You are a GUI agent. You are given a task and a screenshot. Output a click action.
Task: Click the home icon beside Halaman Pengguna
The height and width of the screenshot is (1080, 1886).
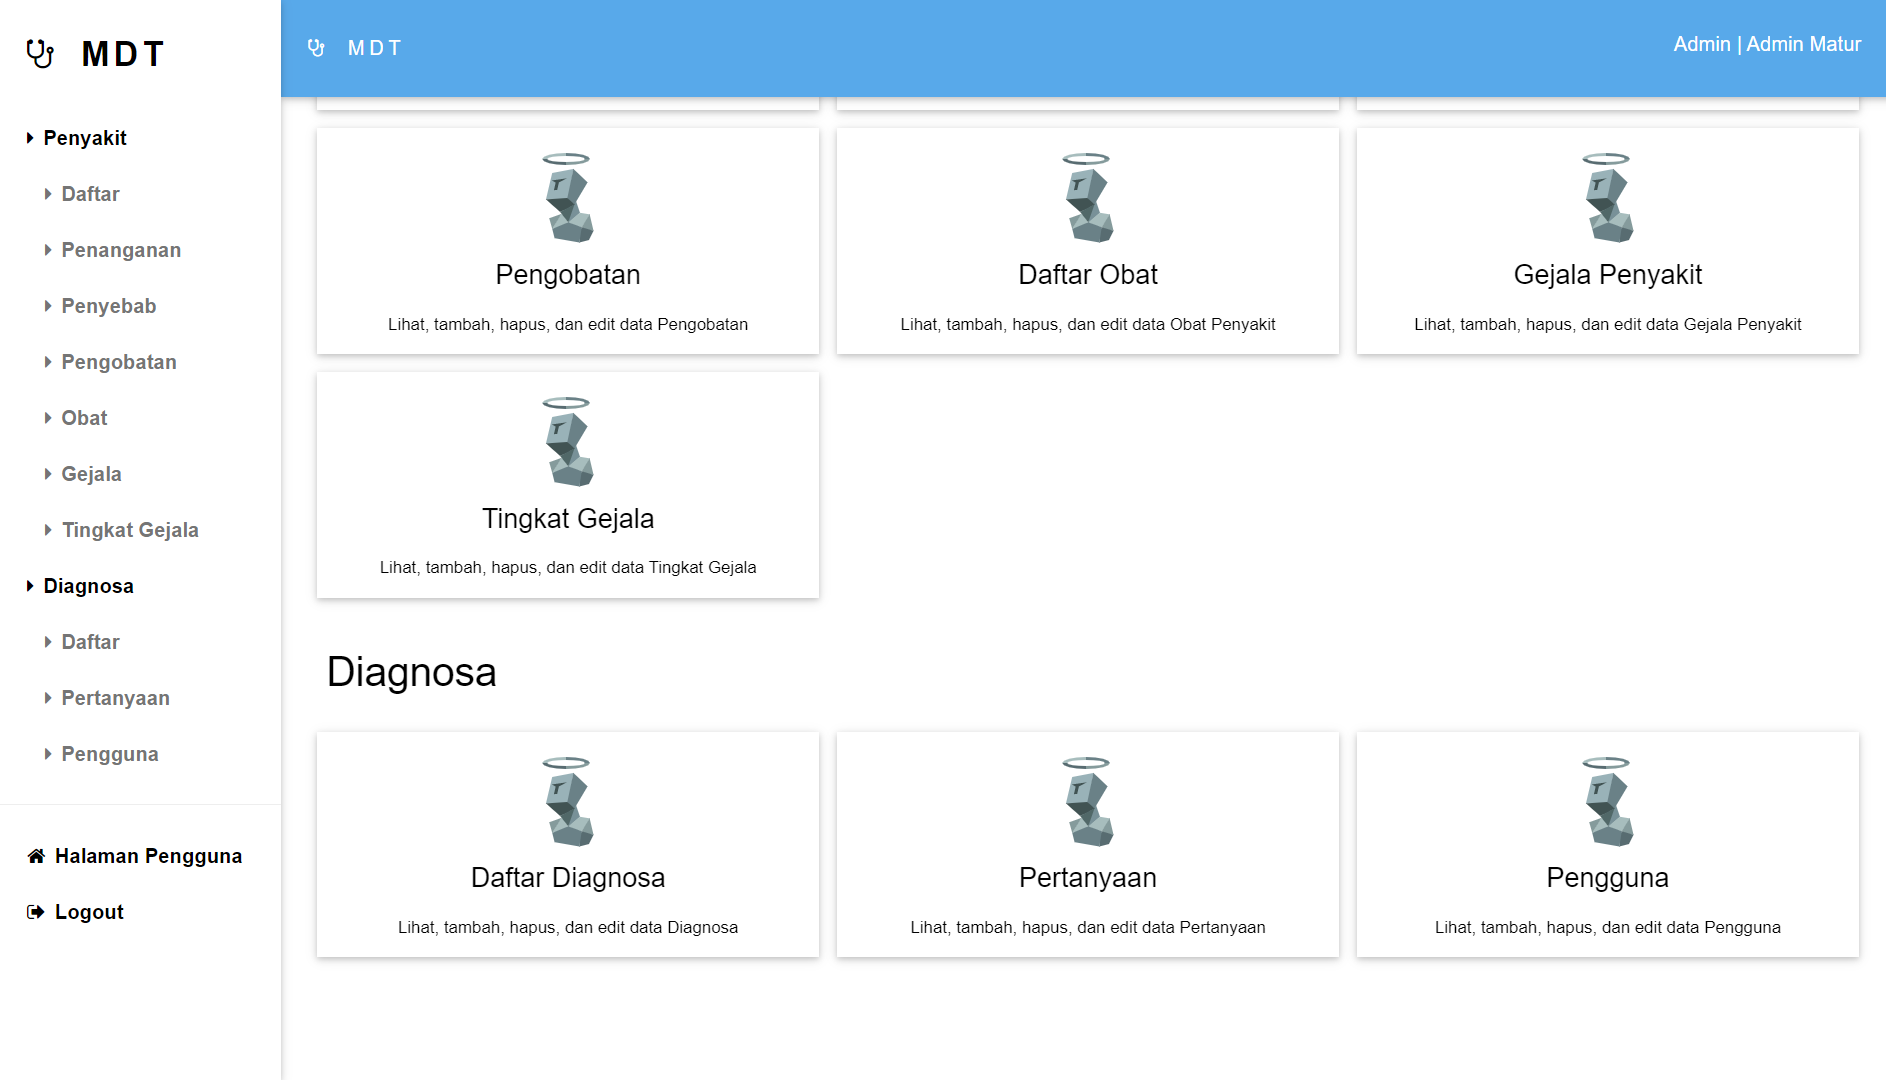click(36, 856)
